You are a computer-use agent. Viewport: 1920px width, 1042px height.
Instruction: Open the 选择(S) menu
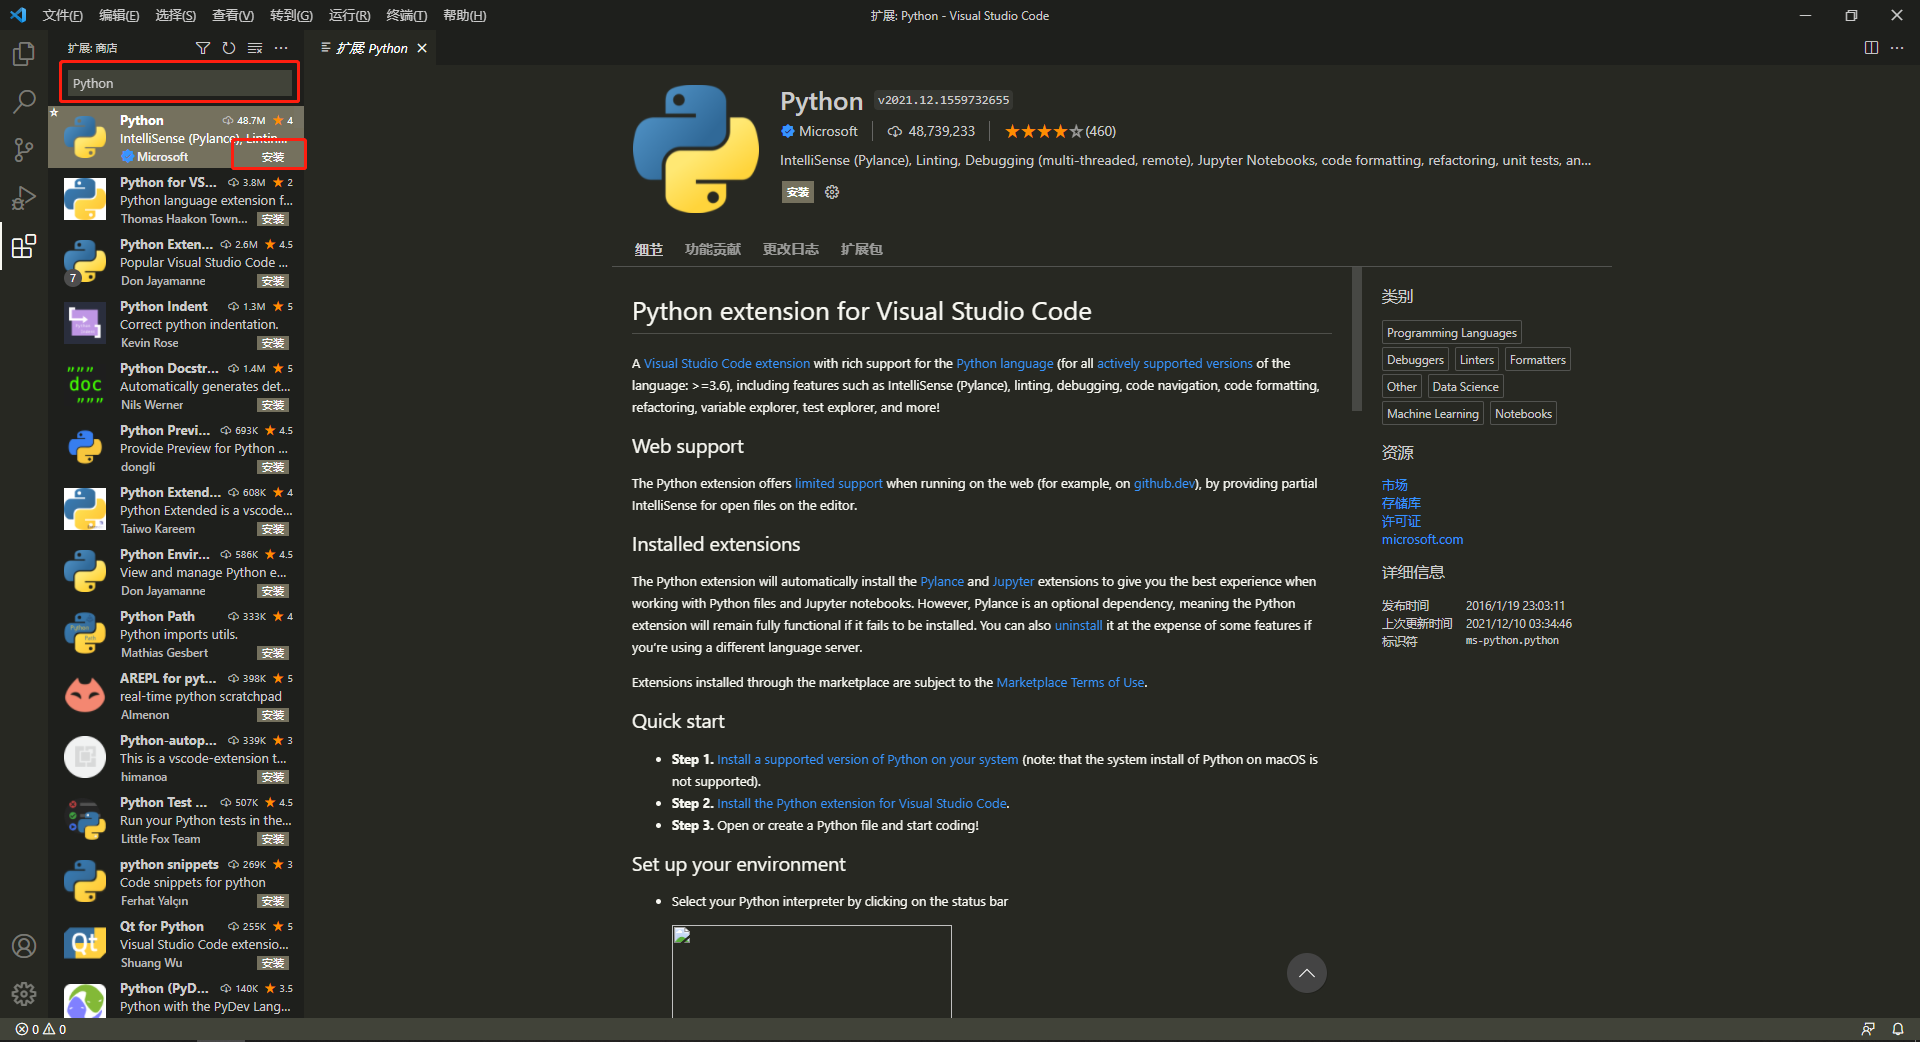(176, 15)
